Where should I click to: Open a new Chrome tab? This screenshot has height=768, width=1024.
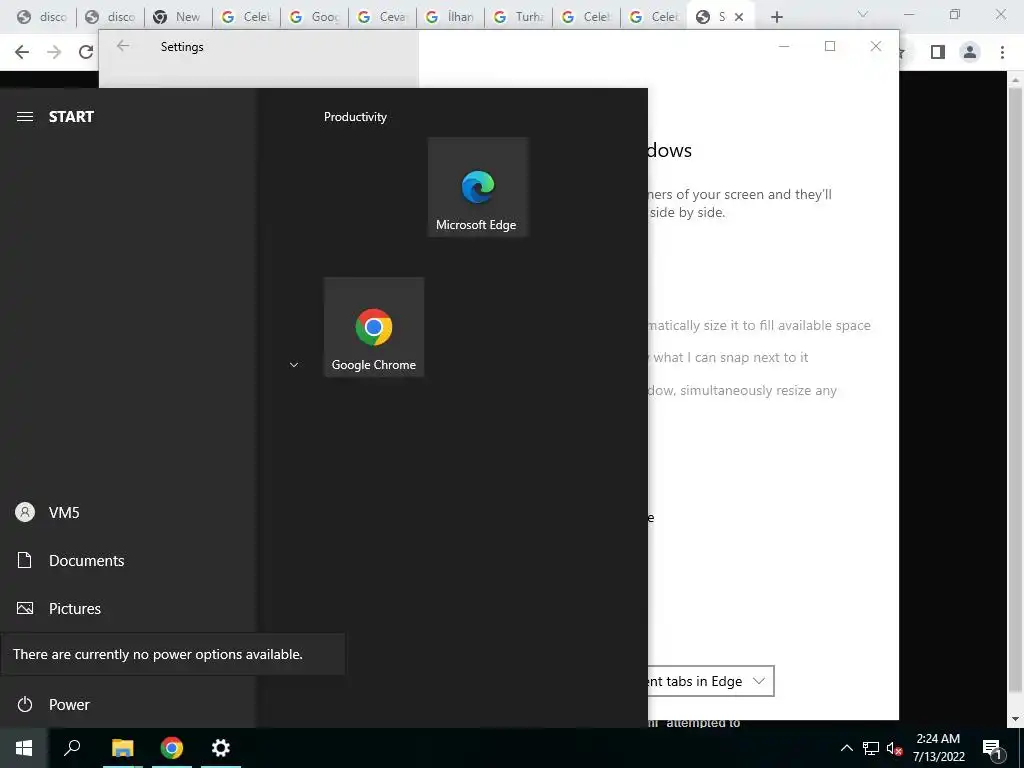[x=776, y=17]
